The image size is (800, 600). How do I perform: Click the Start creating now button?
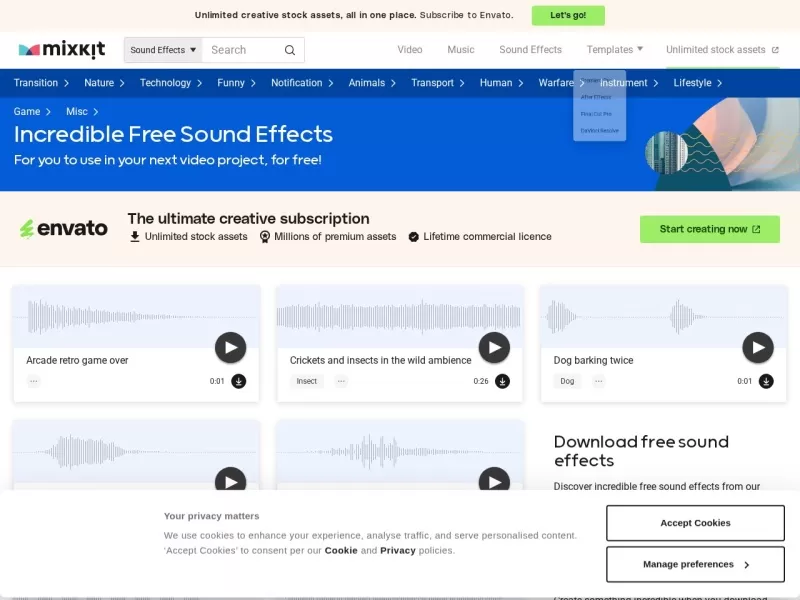click(709, 229)
